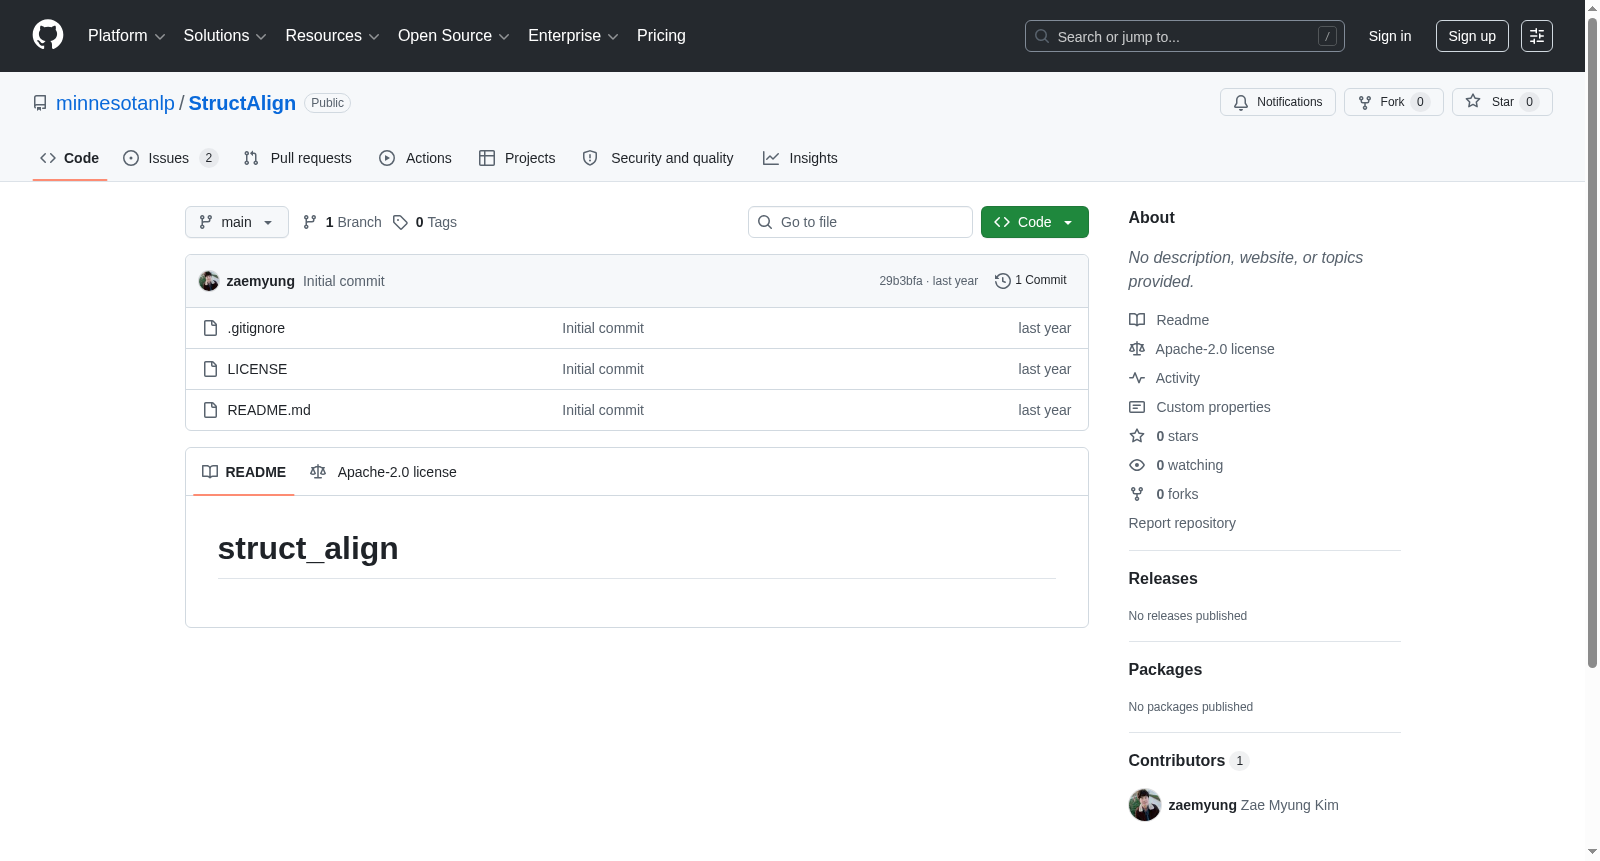
Task: Open commit hash 29b3bfa
Action: (901, 281)
